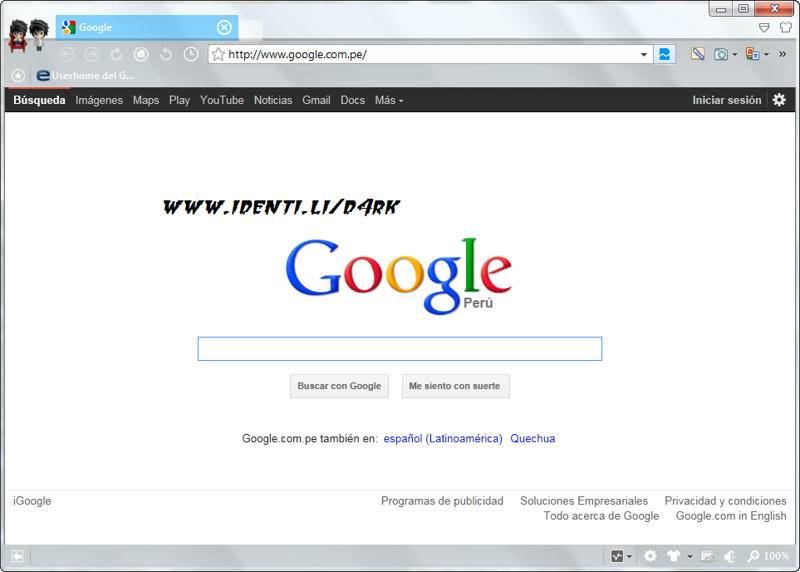Open the screenshot tool dropdown arrow
The width and height of the screenshot is (800, 572).
(735, 55)
